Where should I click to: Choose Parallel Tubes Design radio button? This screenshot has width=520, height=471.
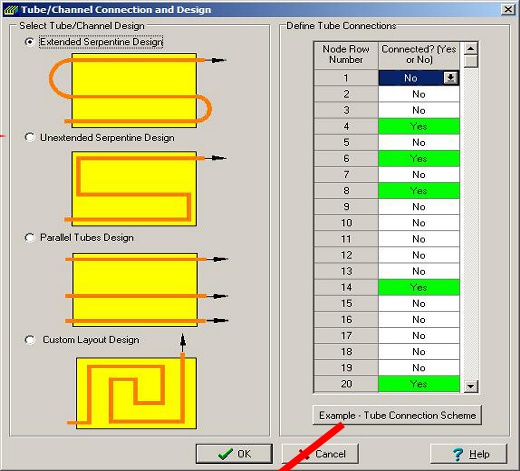click(29, 237)
